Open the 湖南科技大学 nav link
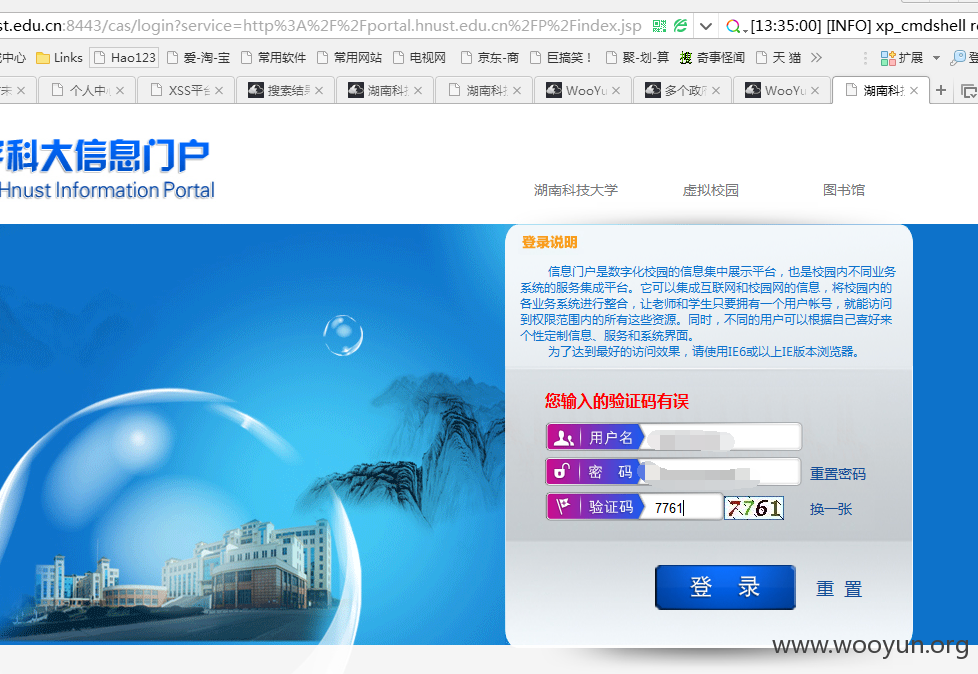Screen dimensions: 978x674 tap(576, 190)
